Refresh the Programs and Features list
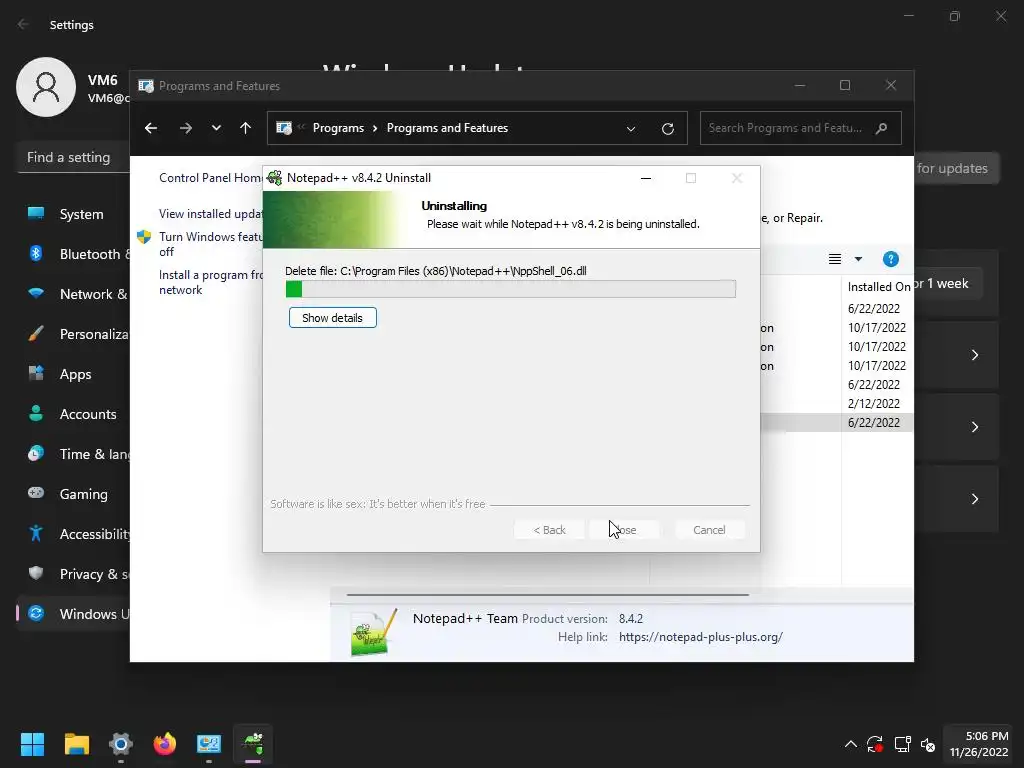Viewport: 1024px width, 768px height. (667, 129)
